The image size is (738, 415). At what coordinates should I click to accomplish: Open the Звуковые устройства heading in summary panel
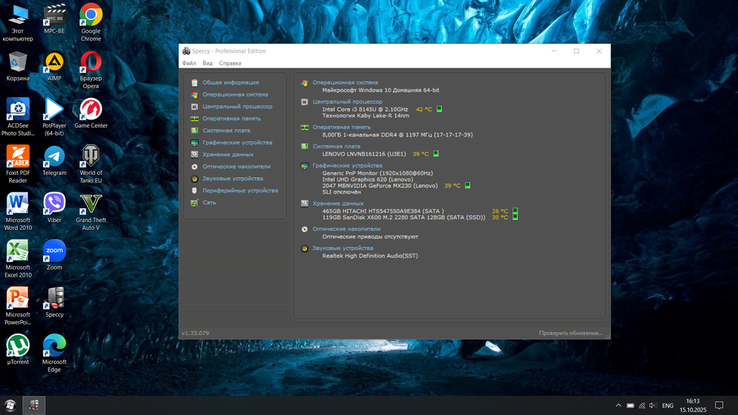(x=343, y=248)
